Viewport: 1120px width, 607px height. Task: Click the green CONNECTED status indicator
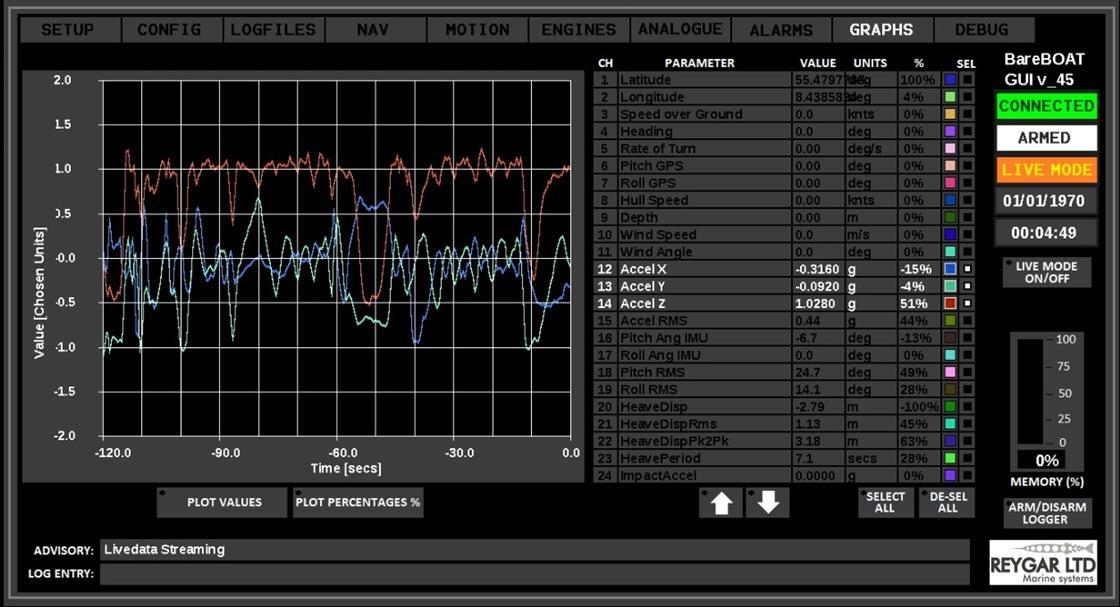1046,106
